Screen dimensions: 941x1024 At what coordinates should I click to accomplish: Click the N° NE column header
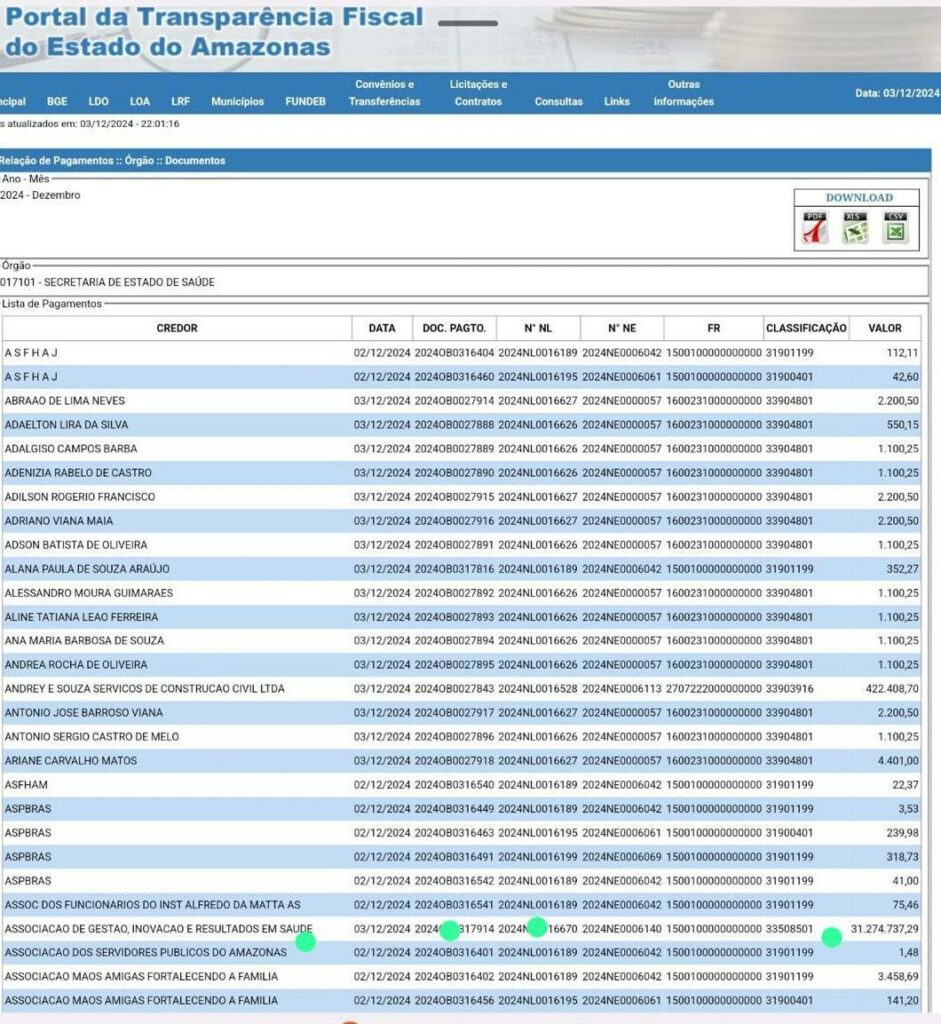622,328
